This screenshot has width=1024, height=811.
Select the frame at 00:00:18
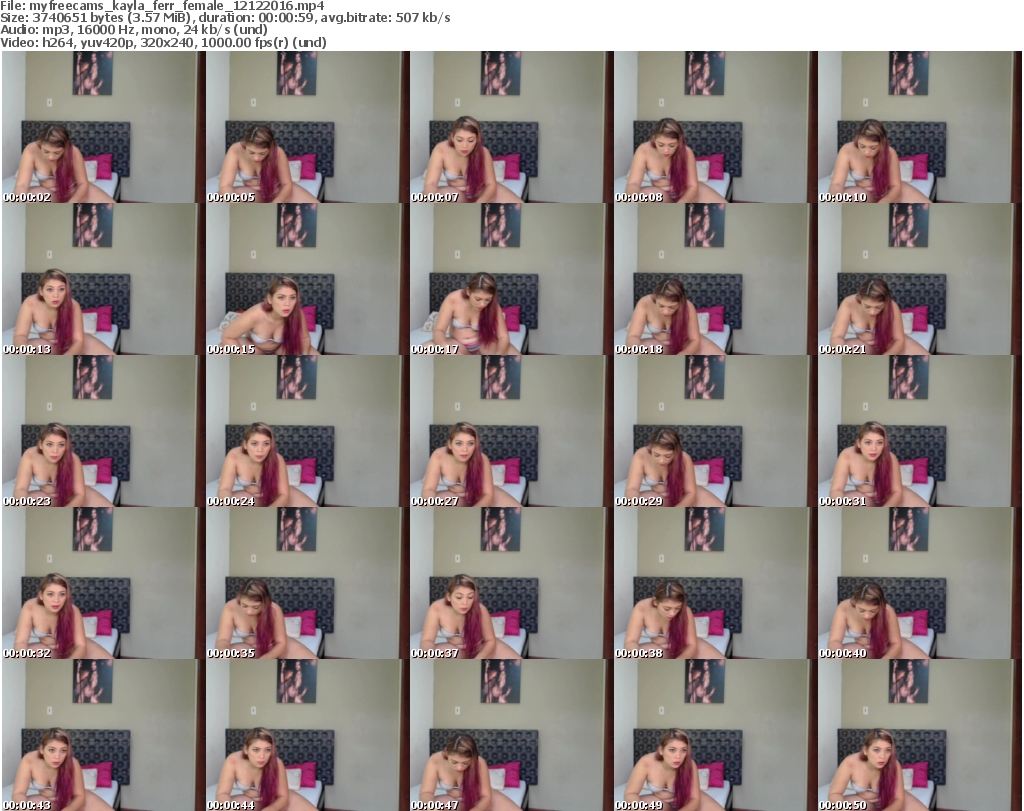tap(715, 279)
